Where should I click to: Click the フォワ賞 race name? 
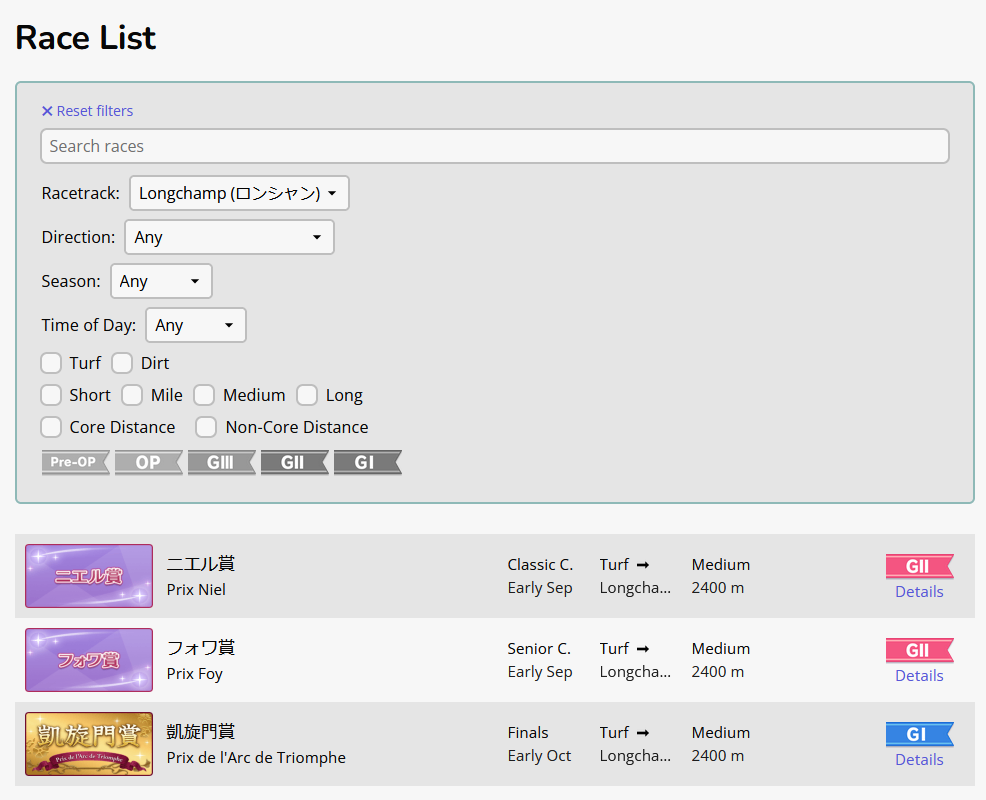click(x=201, y=647)
